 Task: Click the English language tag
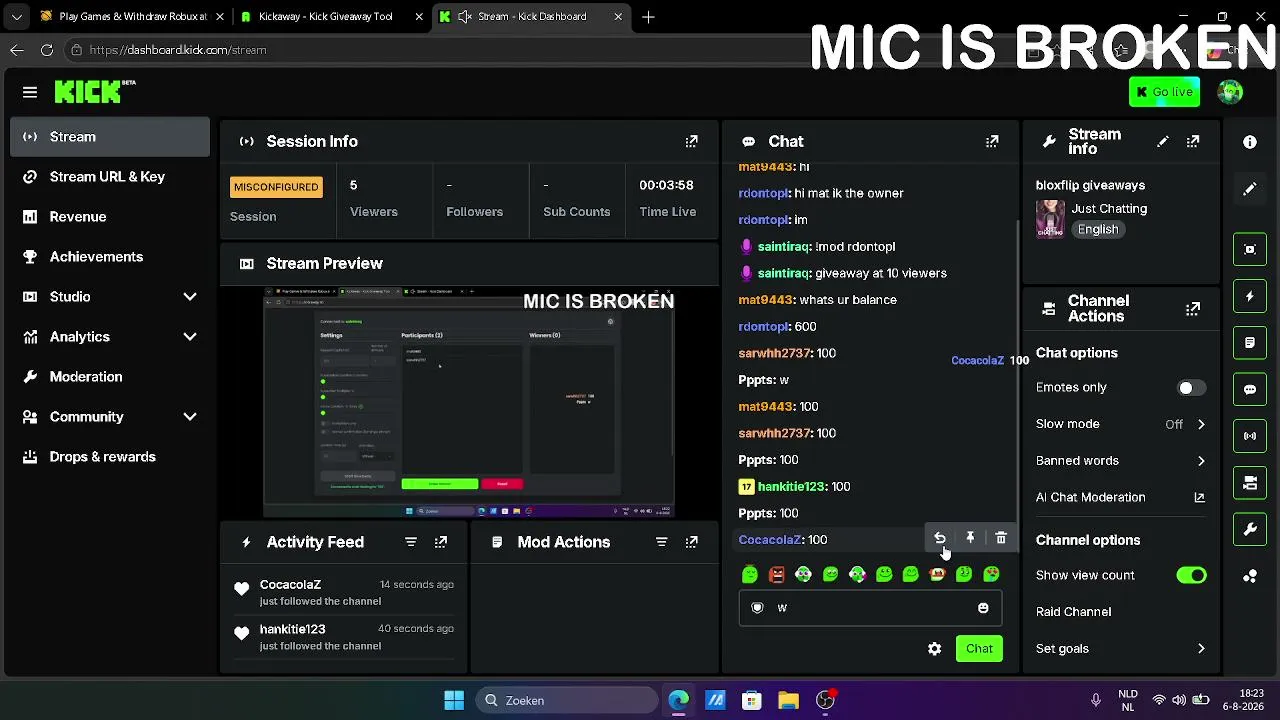pyautogui.click(x=1097, y=229)
